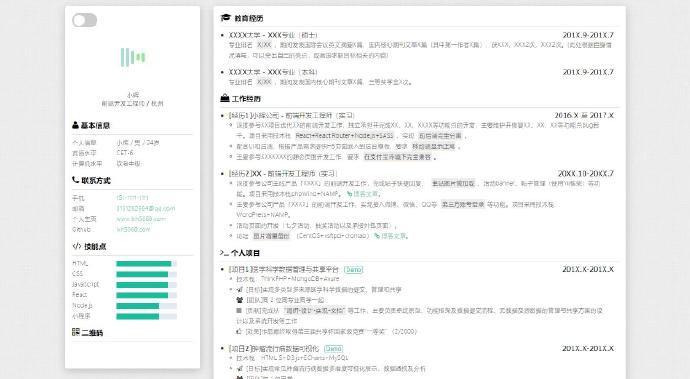Viewport: 690px width, 379px height.
Task: Click the green bars avatar logo
Action: point(133,57)
